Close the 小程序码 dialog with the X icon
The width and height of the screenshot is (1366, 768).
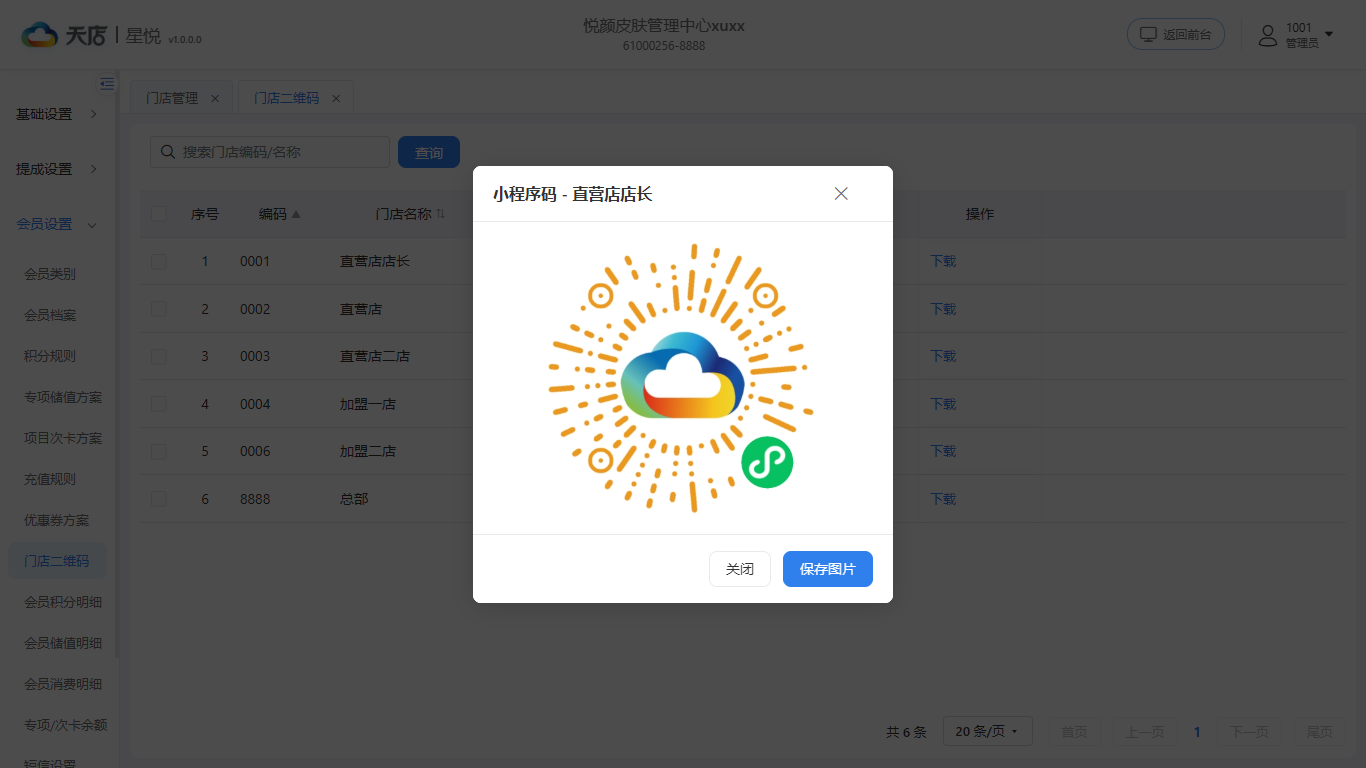(x=841, y=194)
